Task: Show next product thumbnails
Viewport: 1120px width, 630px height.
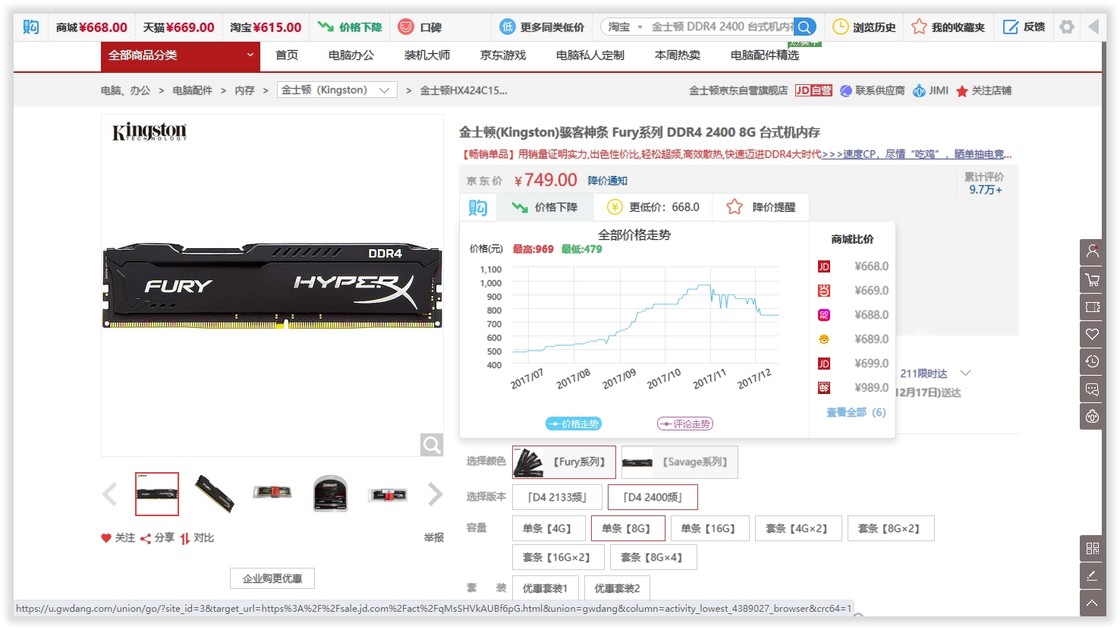Action: (435, 494)
